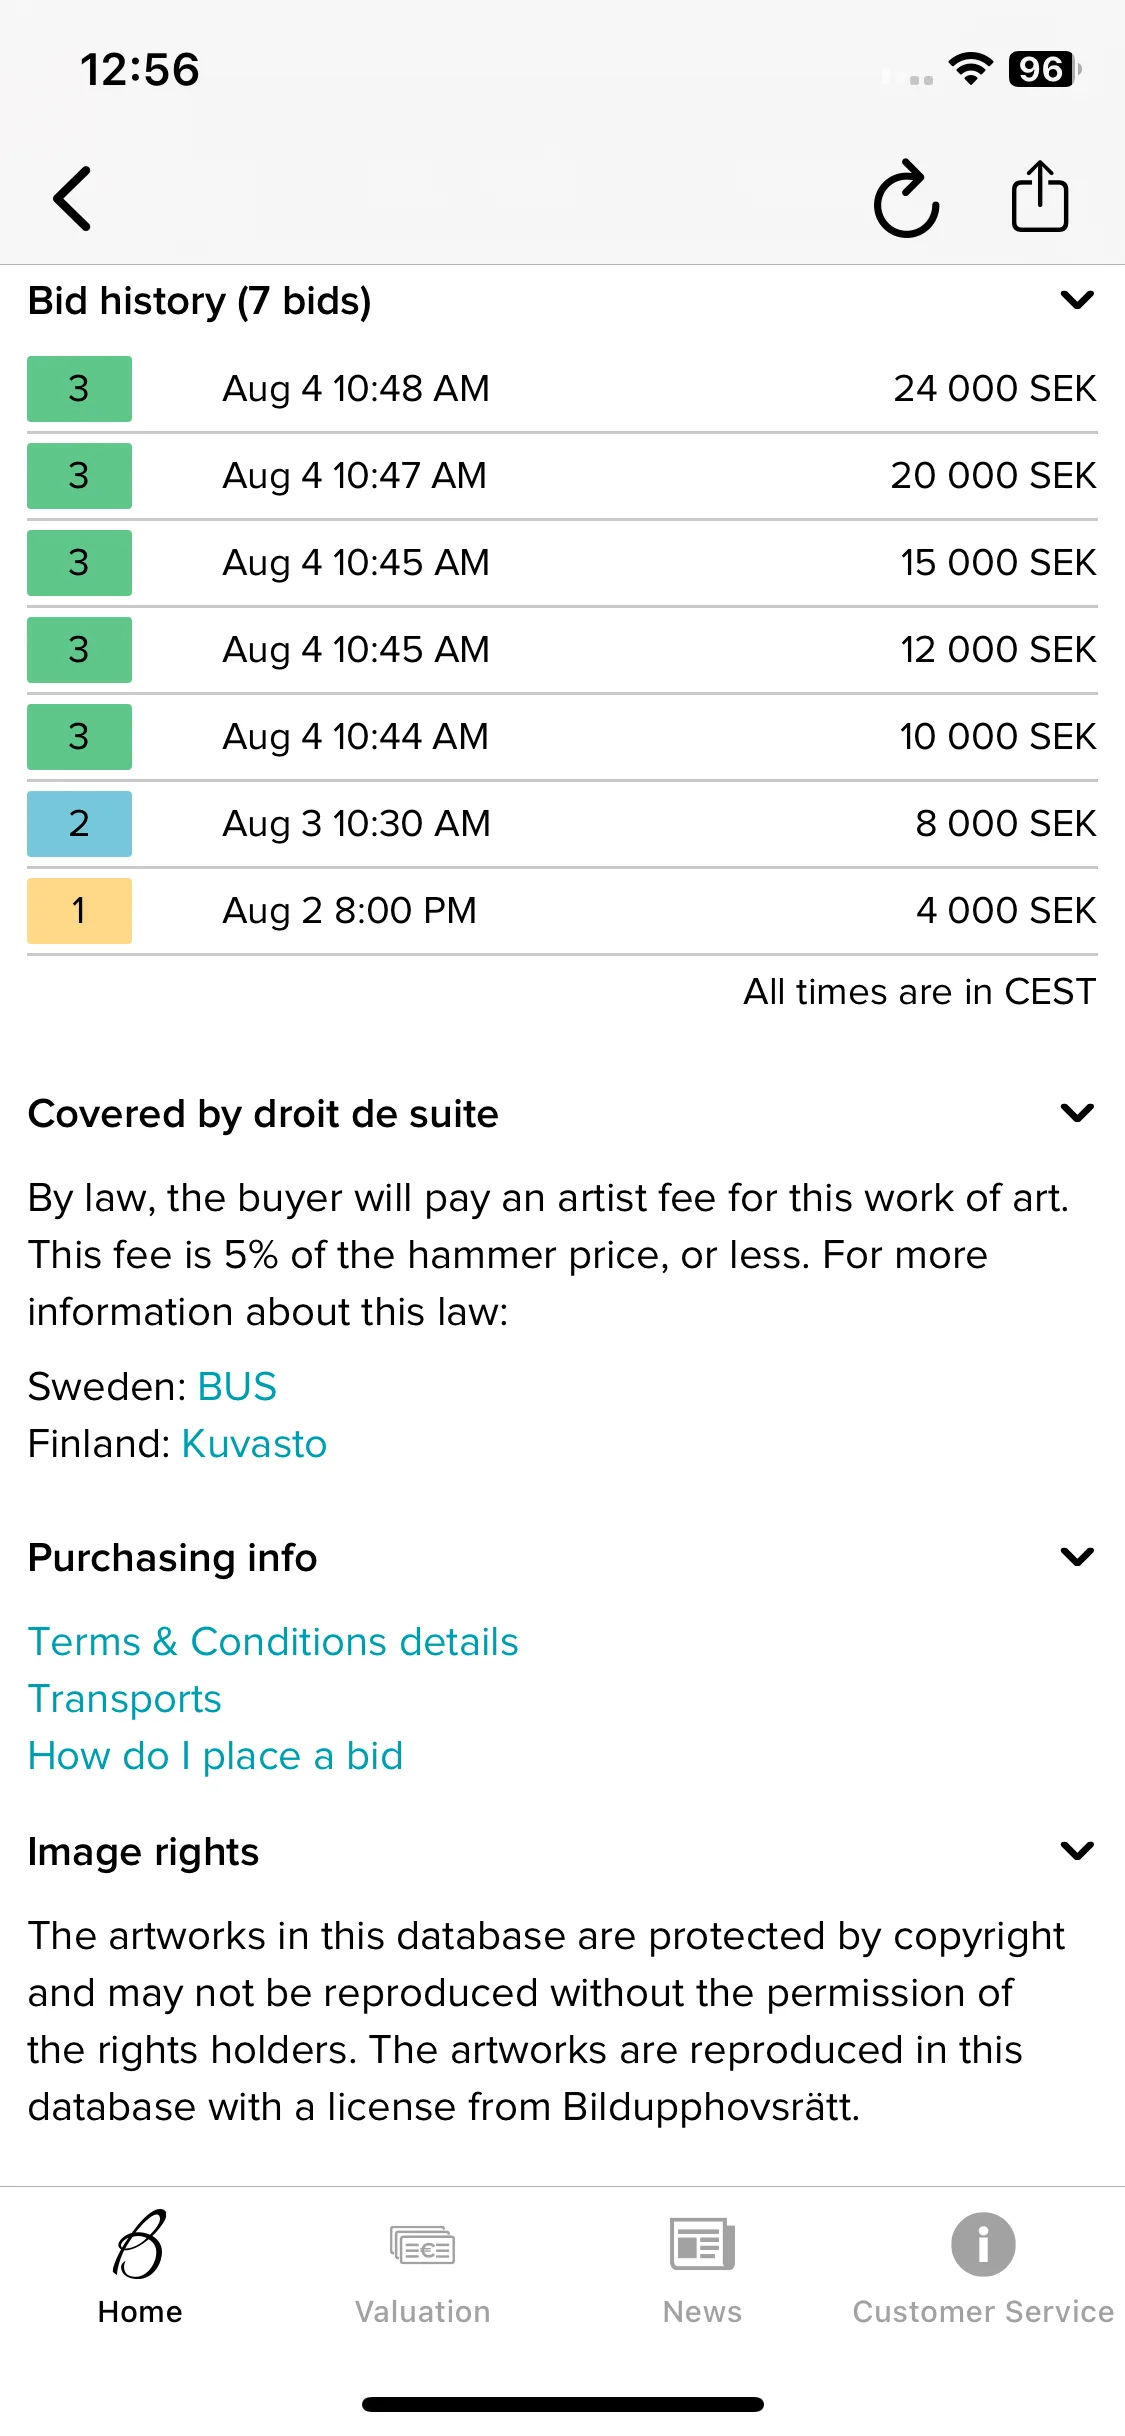1125x2436 pixels.
Task: Open the Kuvasto link for Finland
Action: pyautogui.click(x=254, y=1444)
